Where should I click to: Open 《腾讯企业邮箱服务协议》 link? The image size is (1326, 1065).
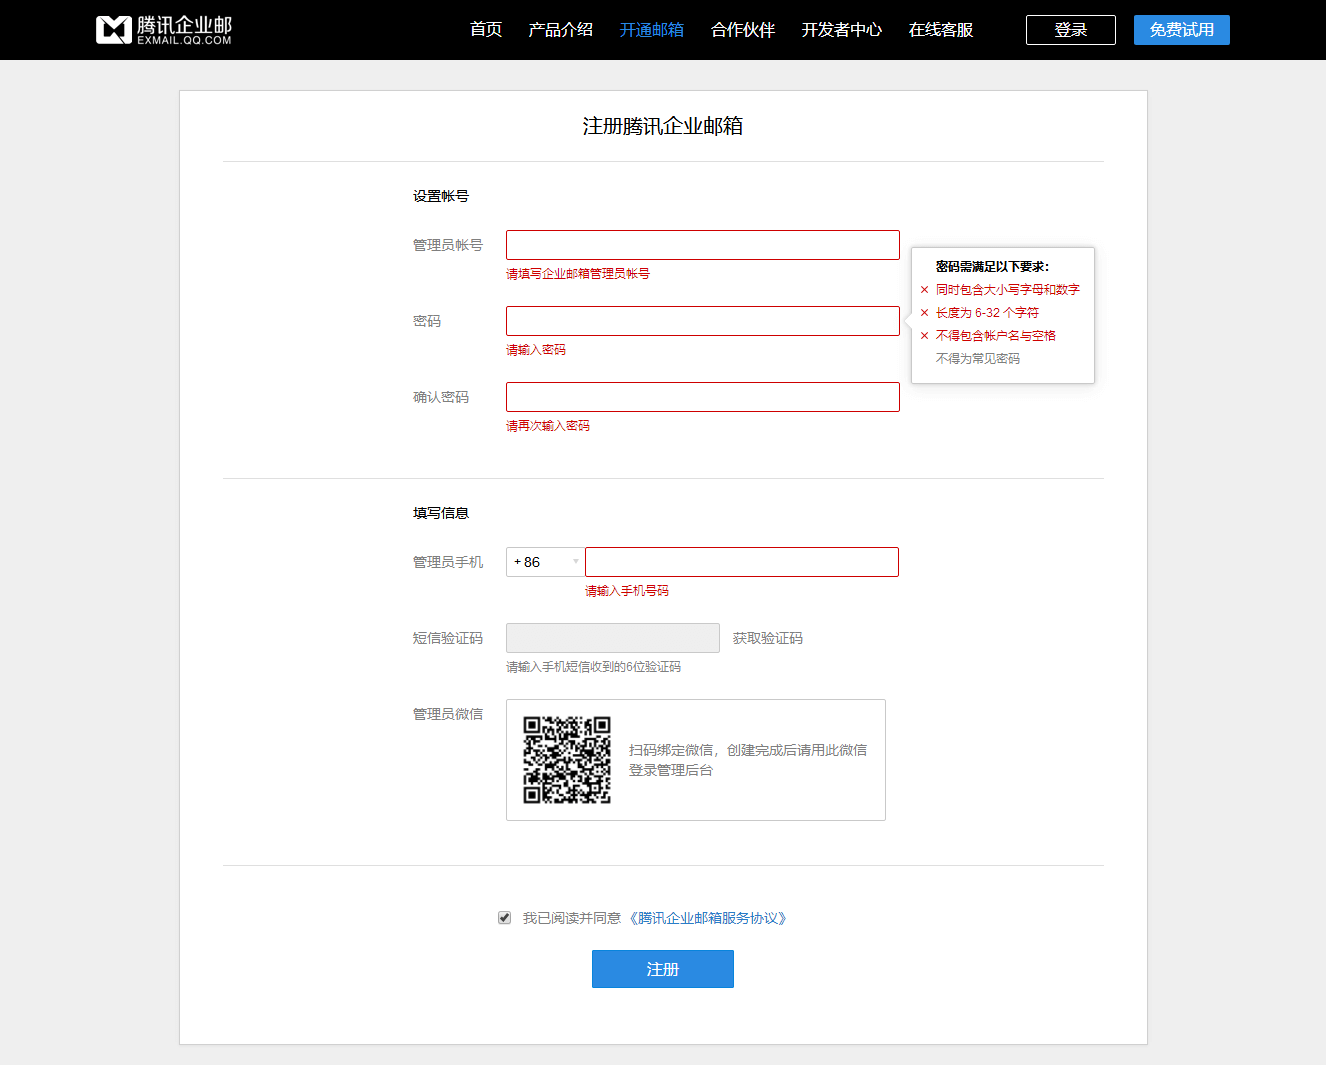point(709,918)
